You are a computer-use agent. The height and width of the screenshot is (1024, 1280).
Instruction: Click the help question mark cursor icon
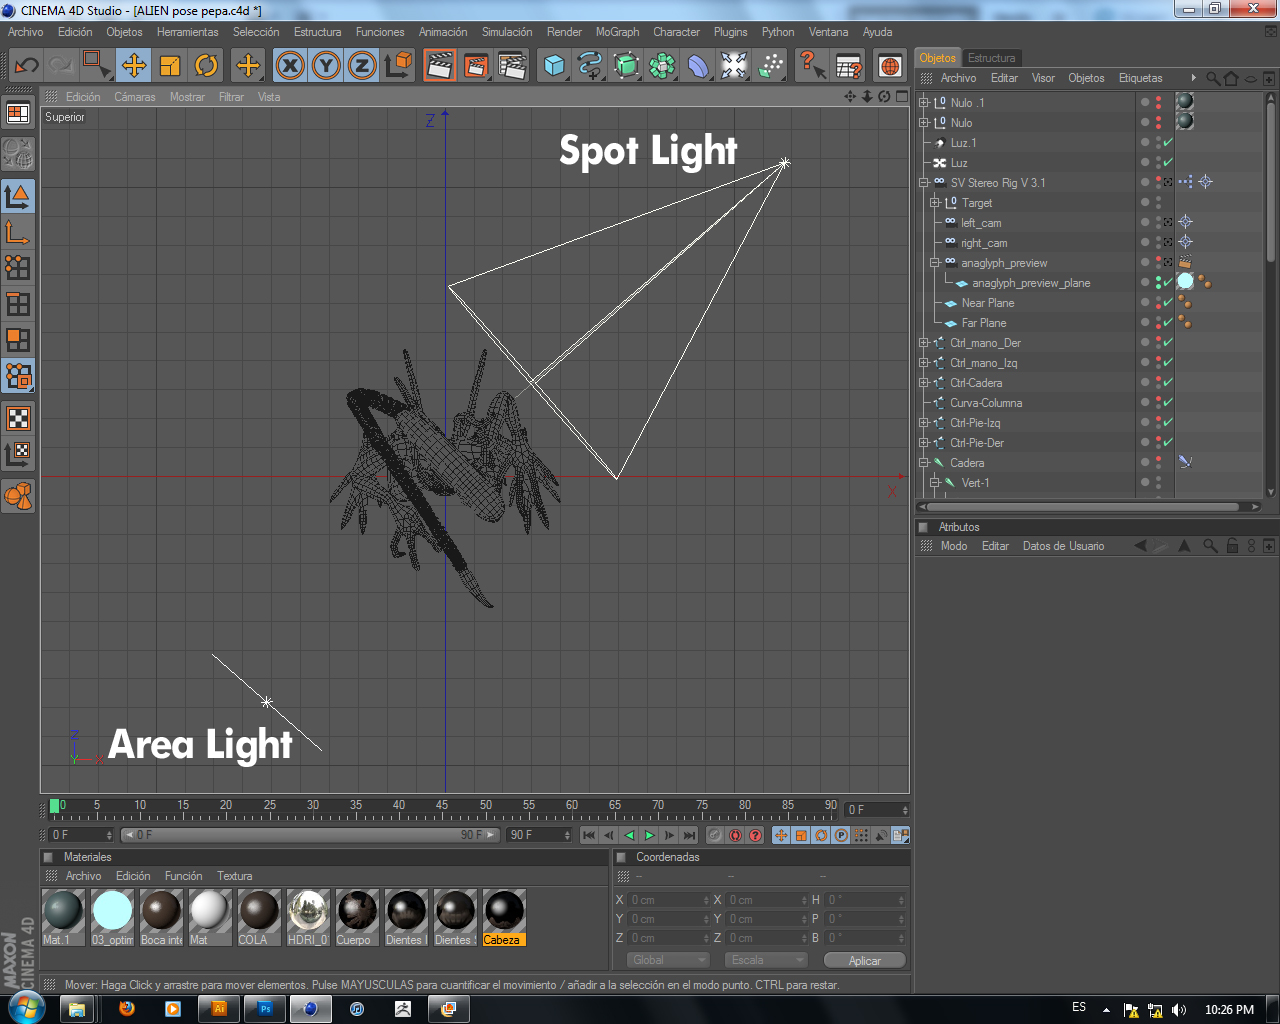(x=811, y=66)
